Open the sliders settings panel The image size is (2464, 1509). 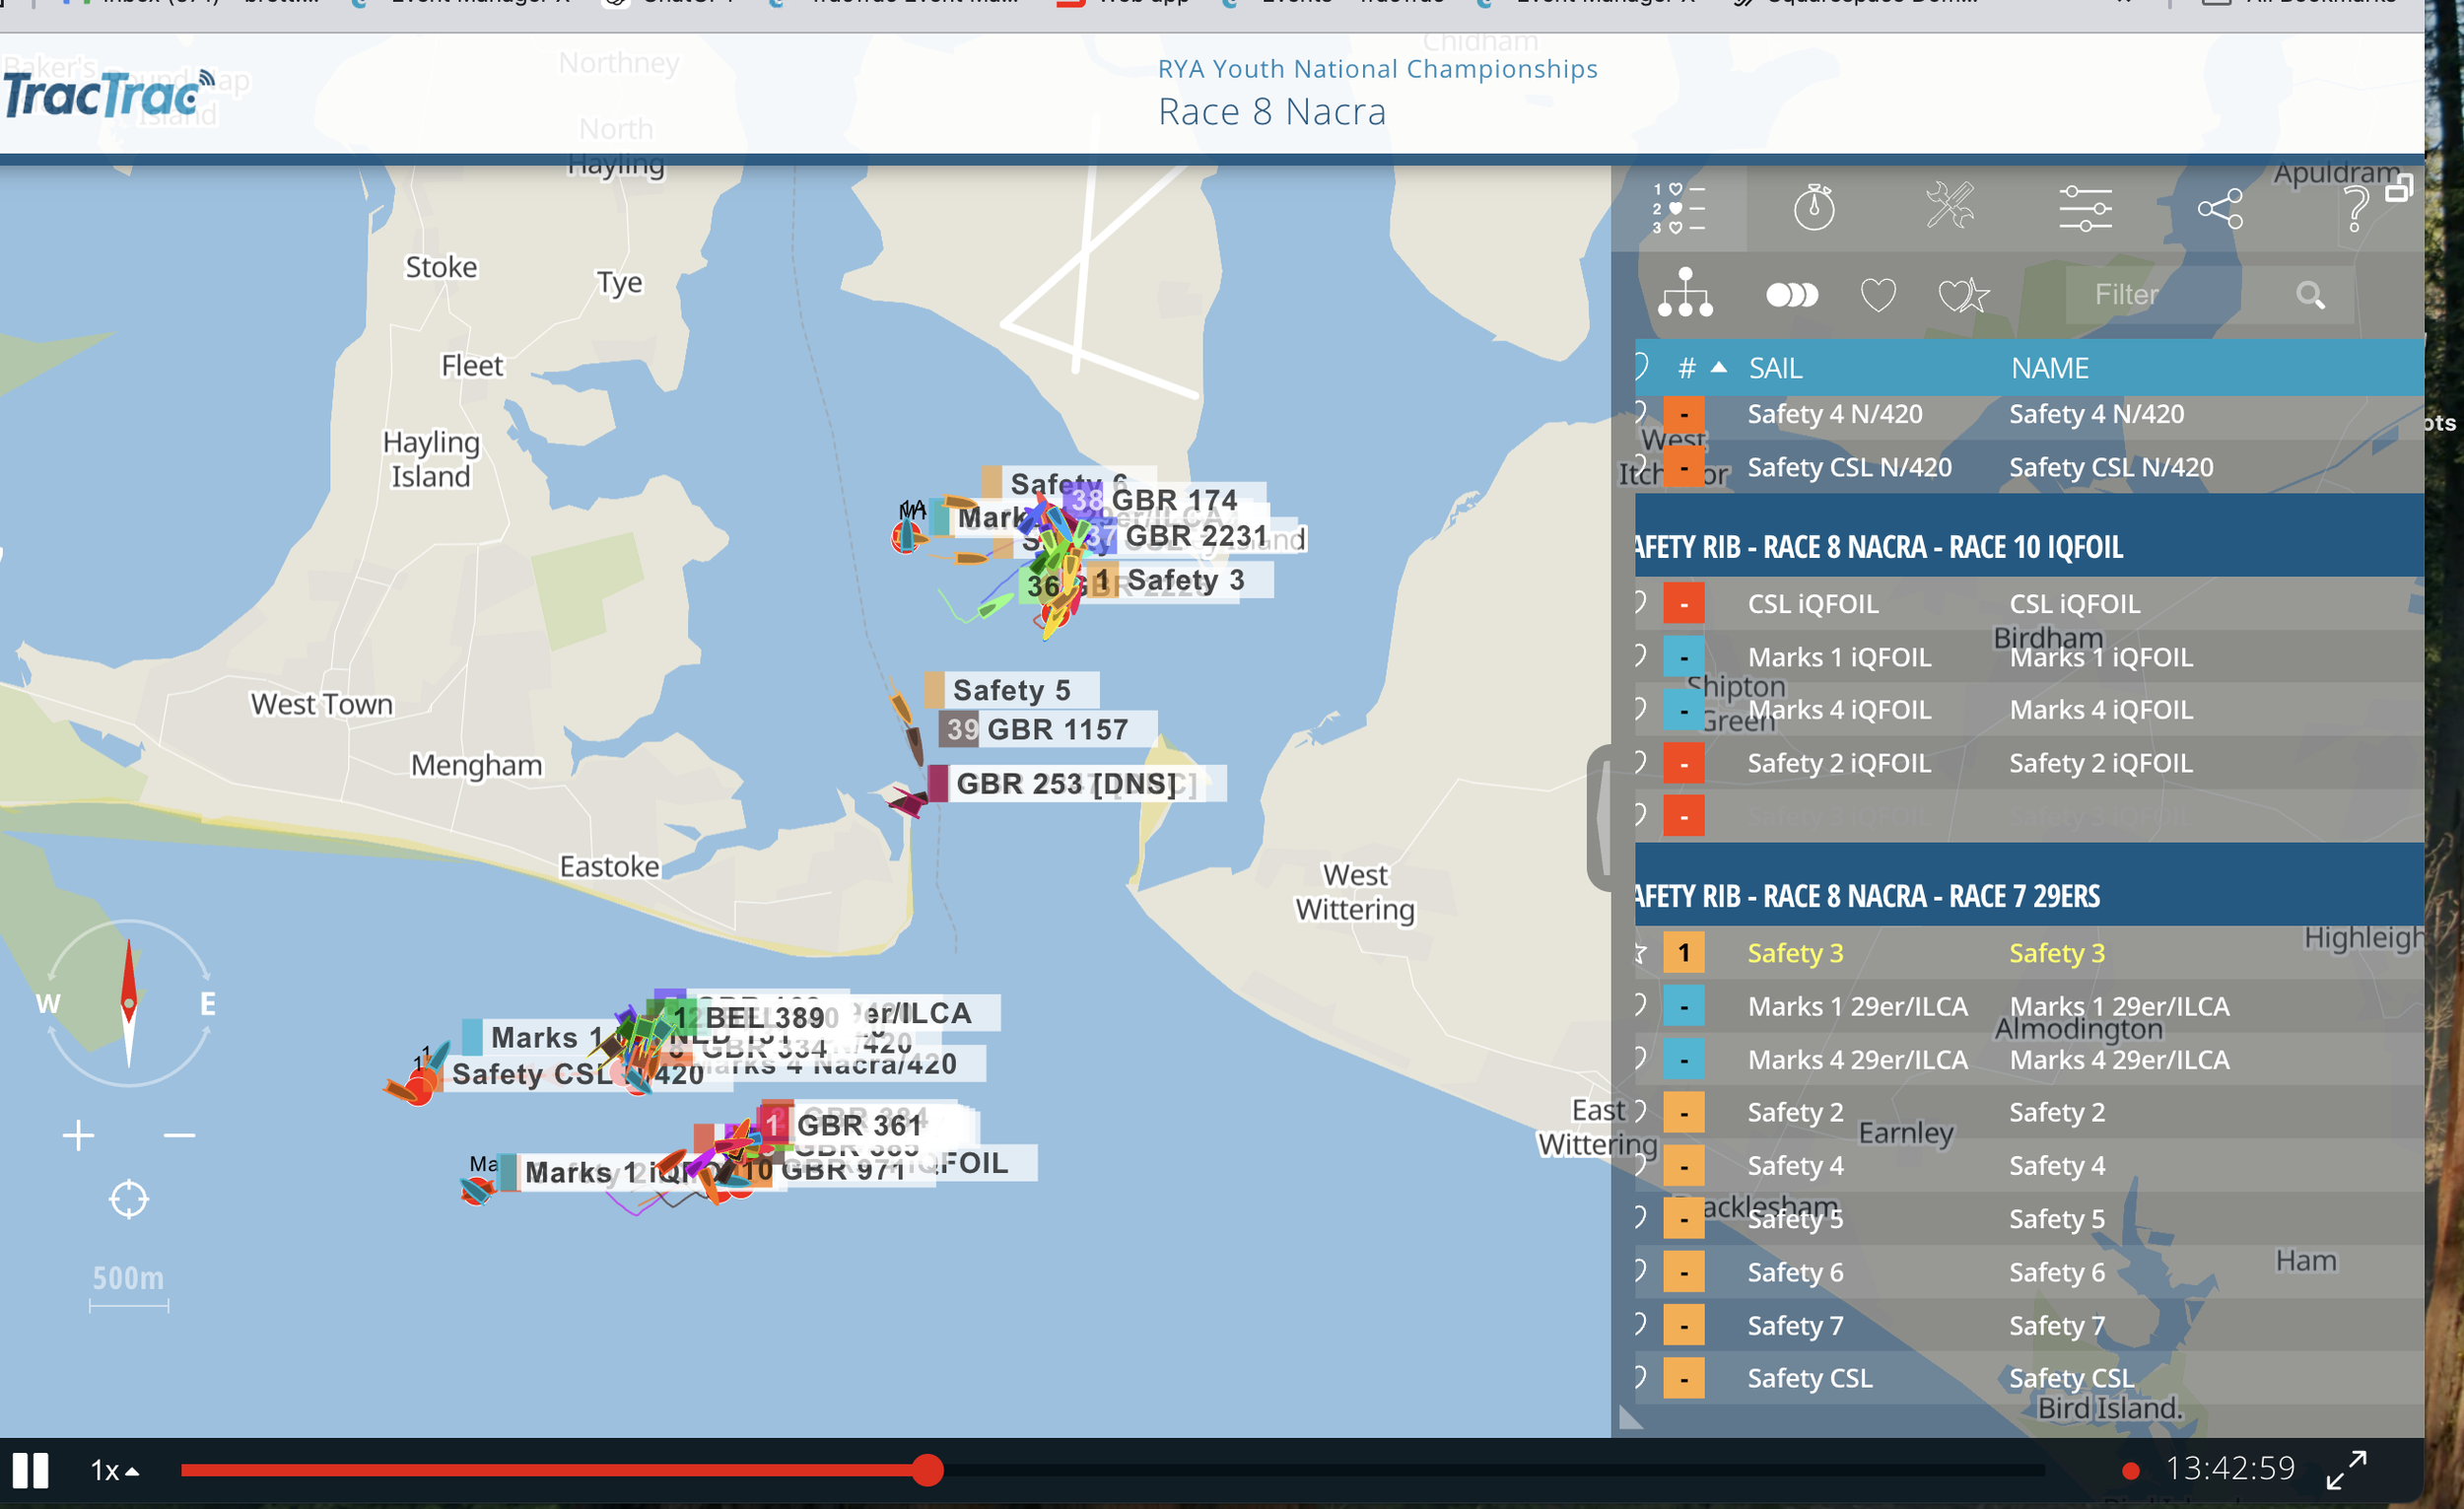[2085, 209]
